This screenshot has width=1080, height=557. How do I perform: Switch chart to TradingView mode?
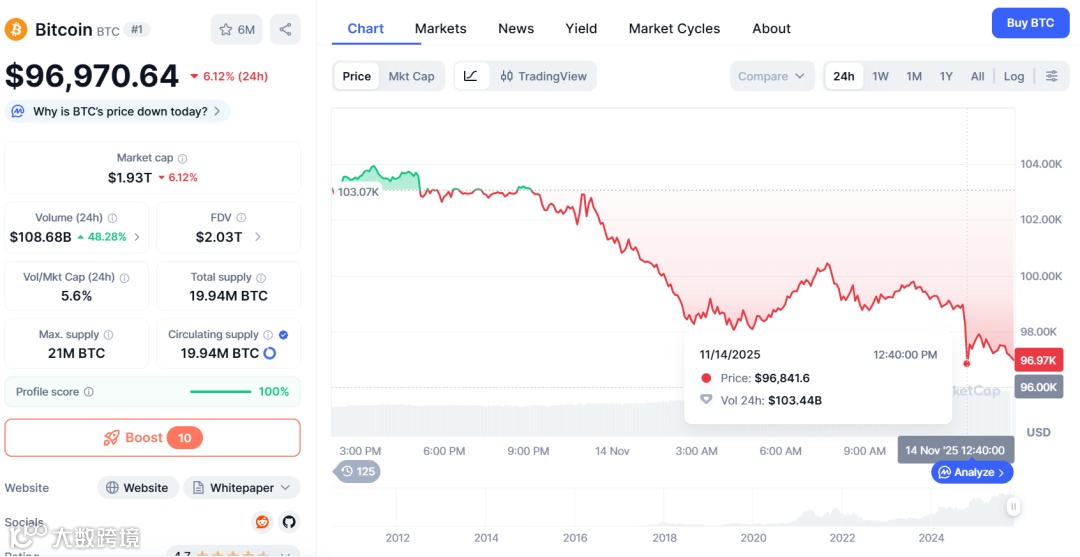[544, 76]
